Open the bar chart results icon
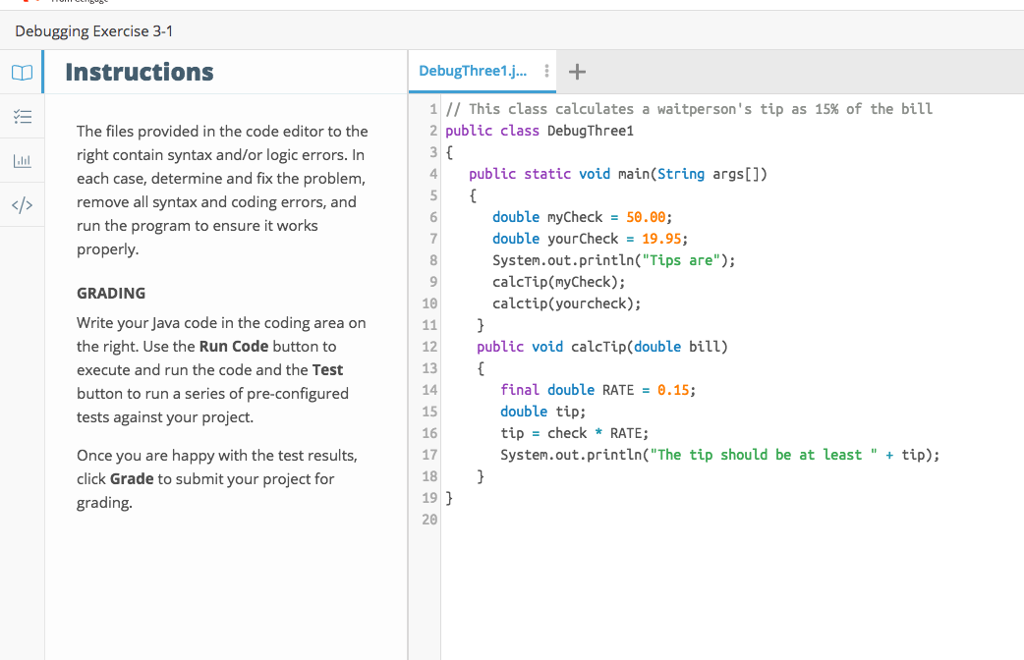 point(21,160)
